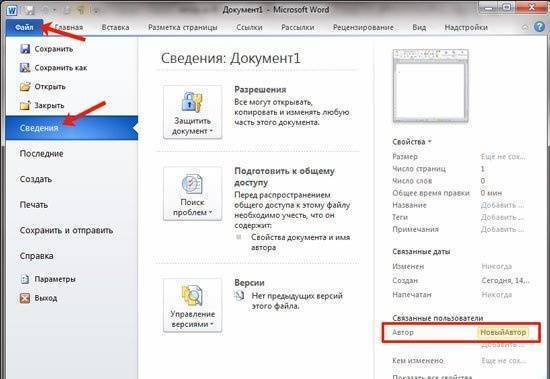
Task: Click the Сохранить как menu command
Action: [61, 68]
